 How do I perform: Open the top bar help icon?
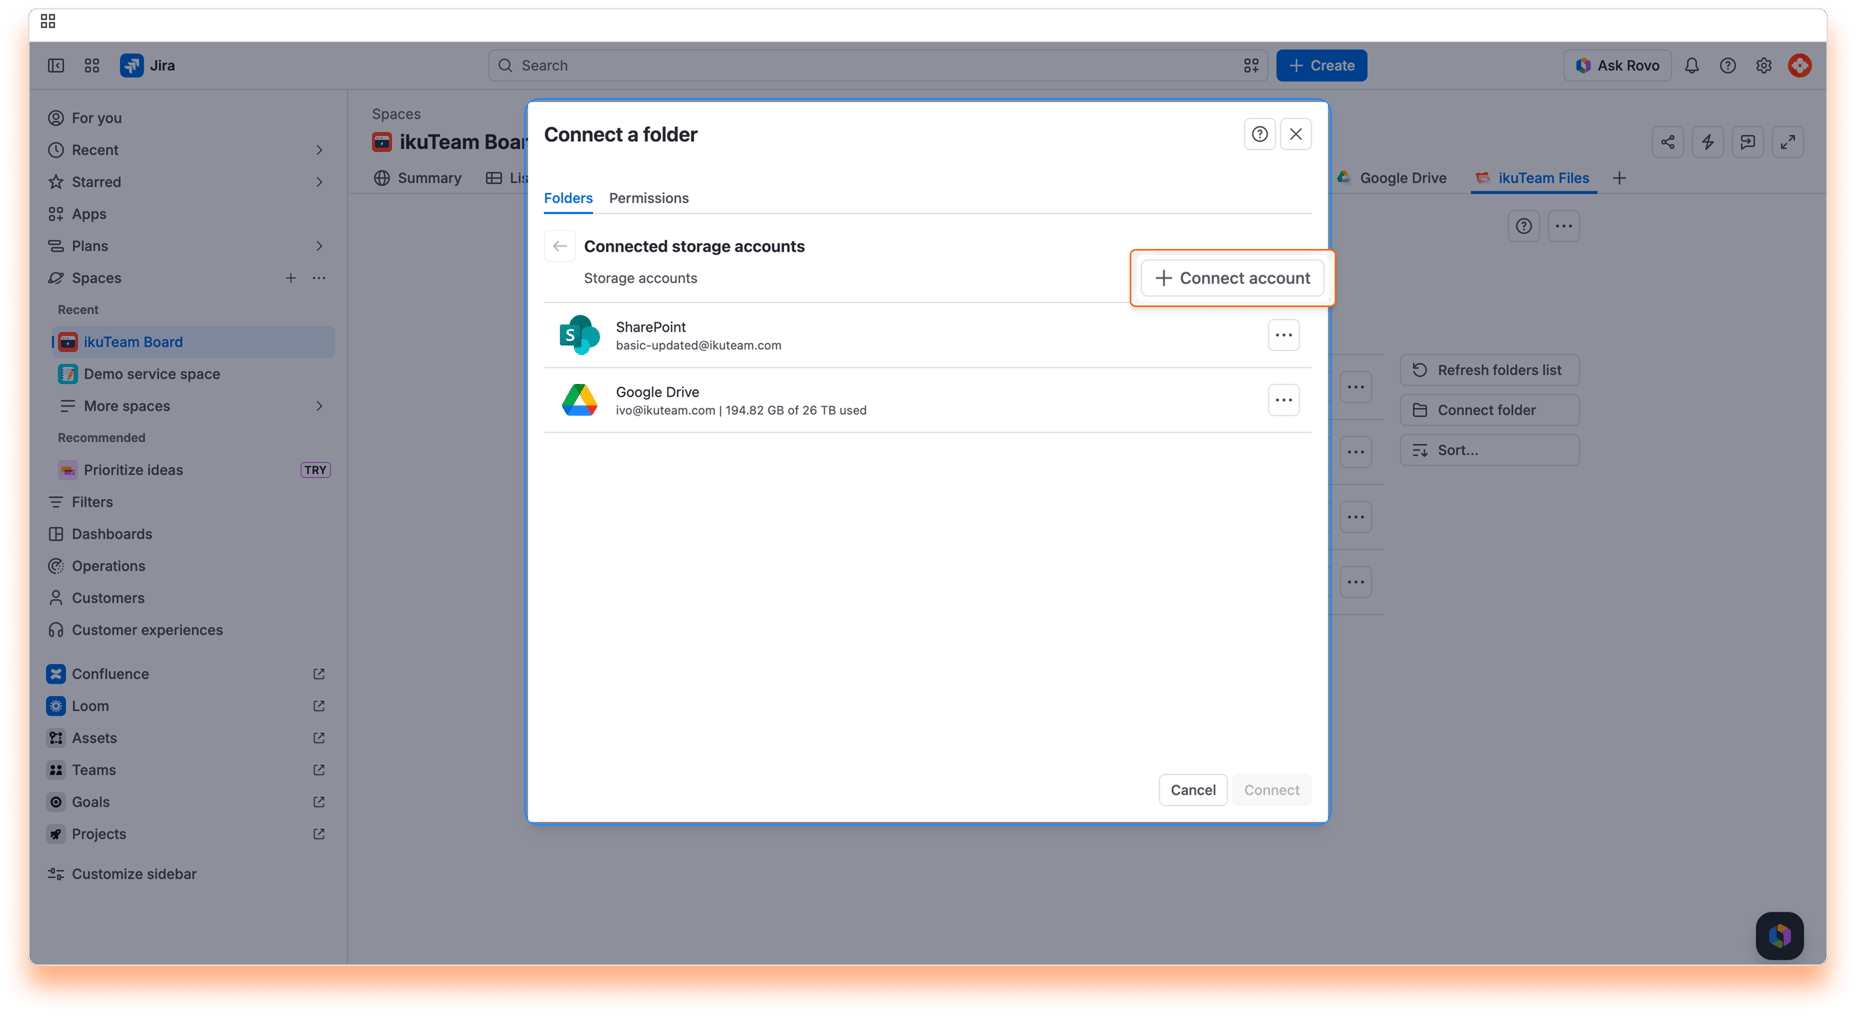point(1727,65)
